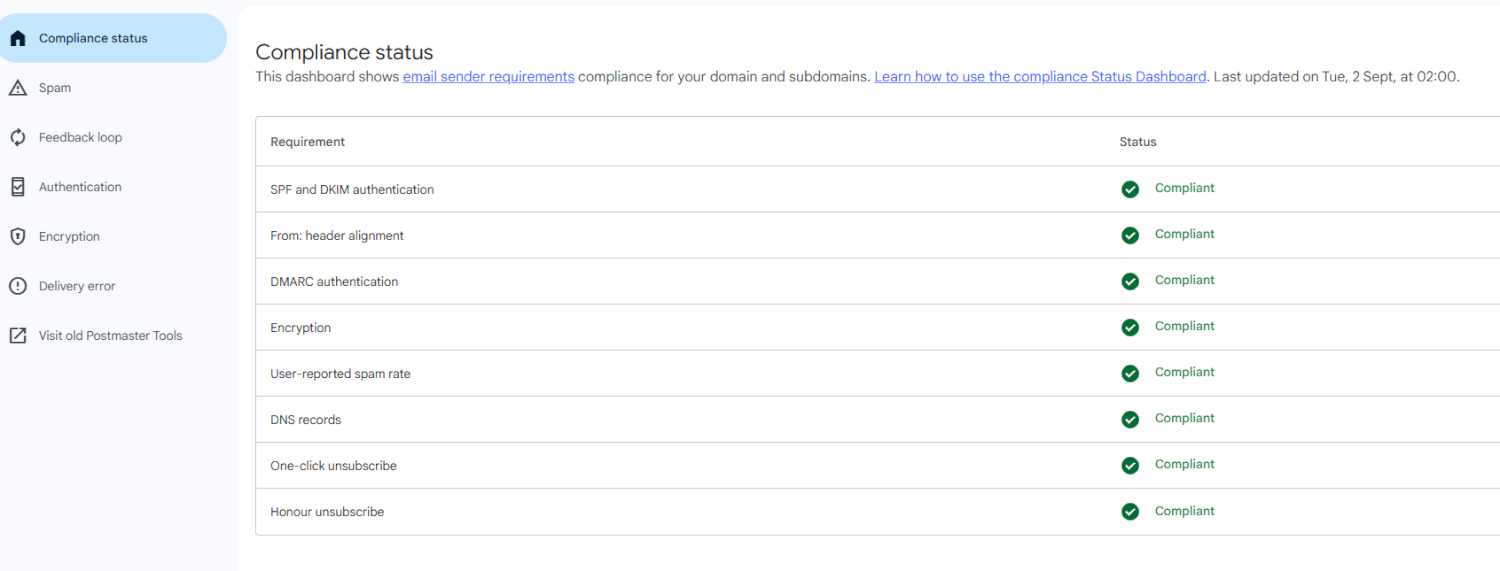Screen dimensions: 1500x571
Task: Click the Delivery error exclamation icon
Action: tap(17, 286)
